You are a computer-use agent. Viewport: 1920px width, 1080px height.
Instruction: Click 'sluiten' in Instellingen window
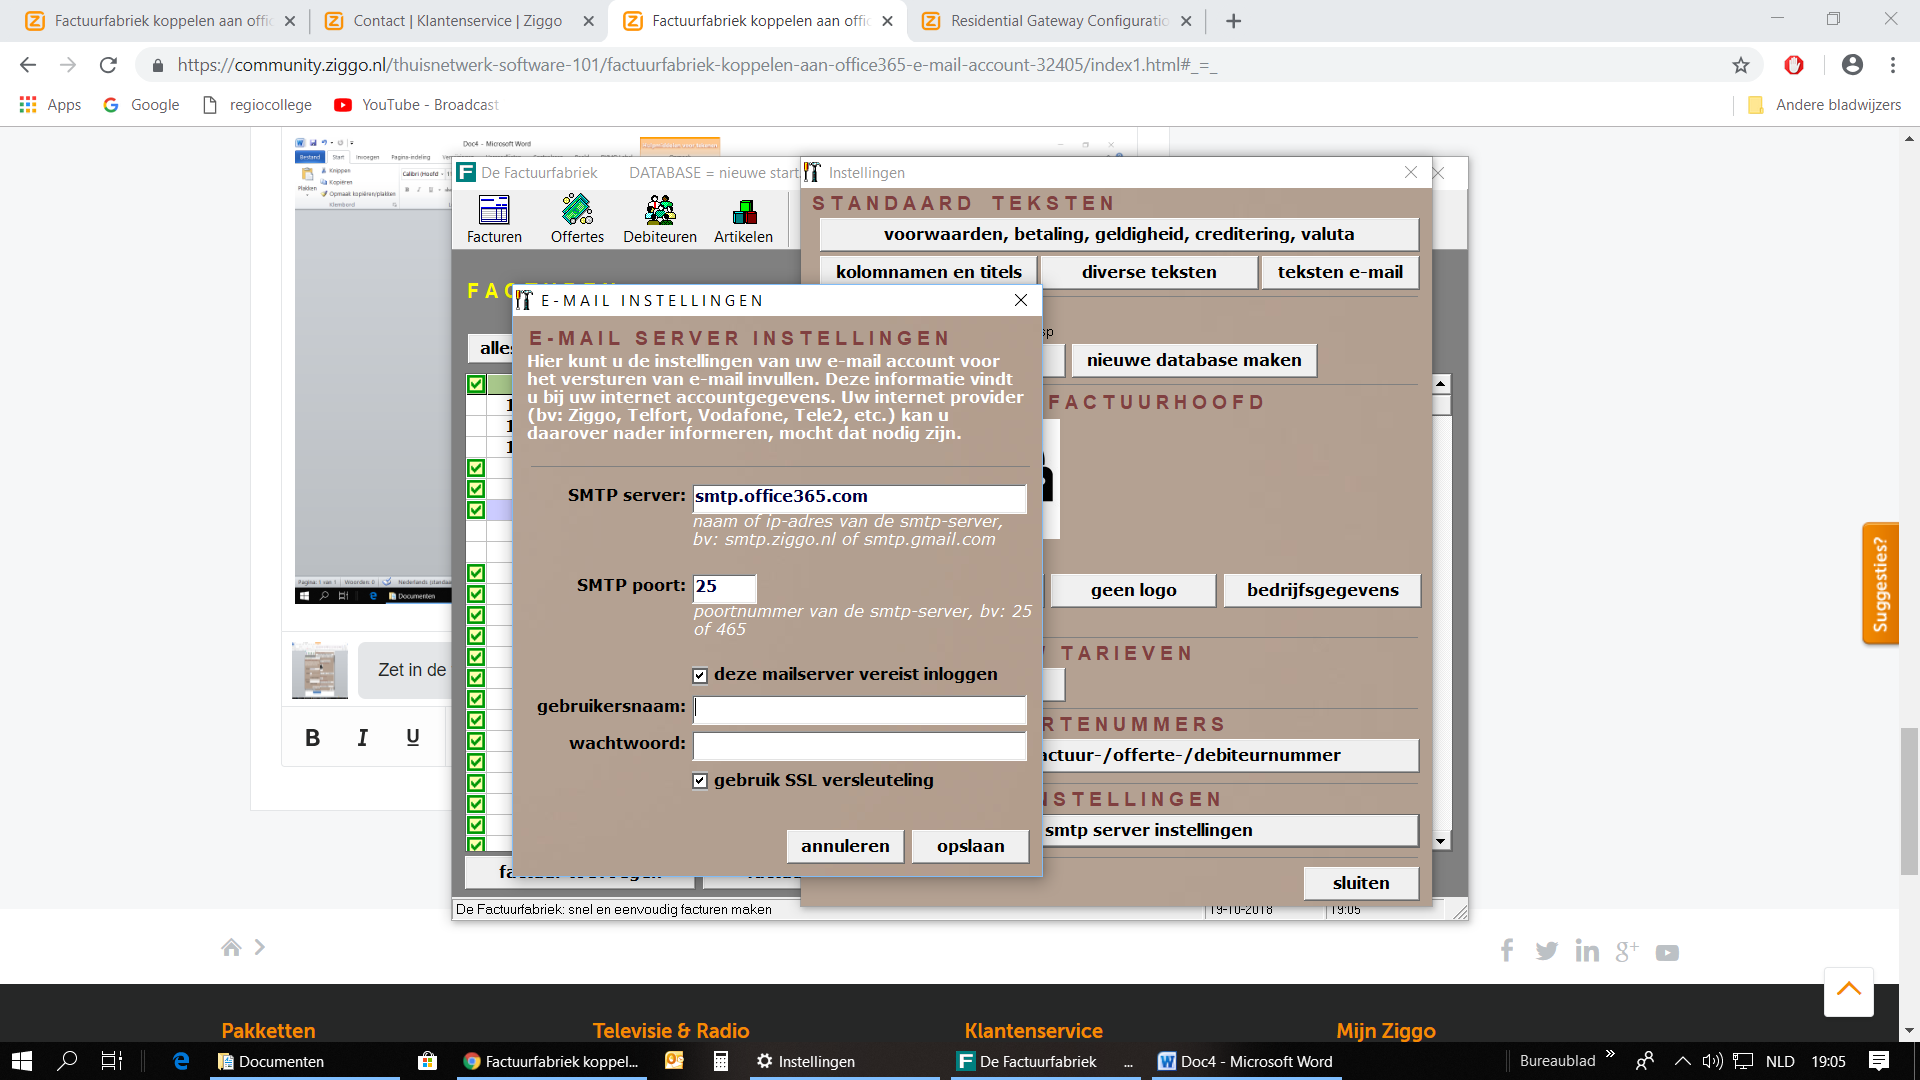pos(1360,883)
